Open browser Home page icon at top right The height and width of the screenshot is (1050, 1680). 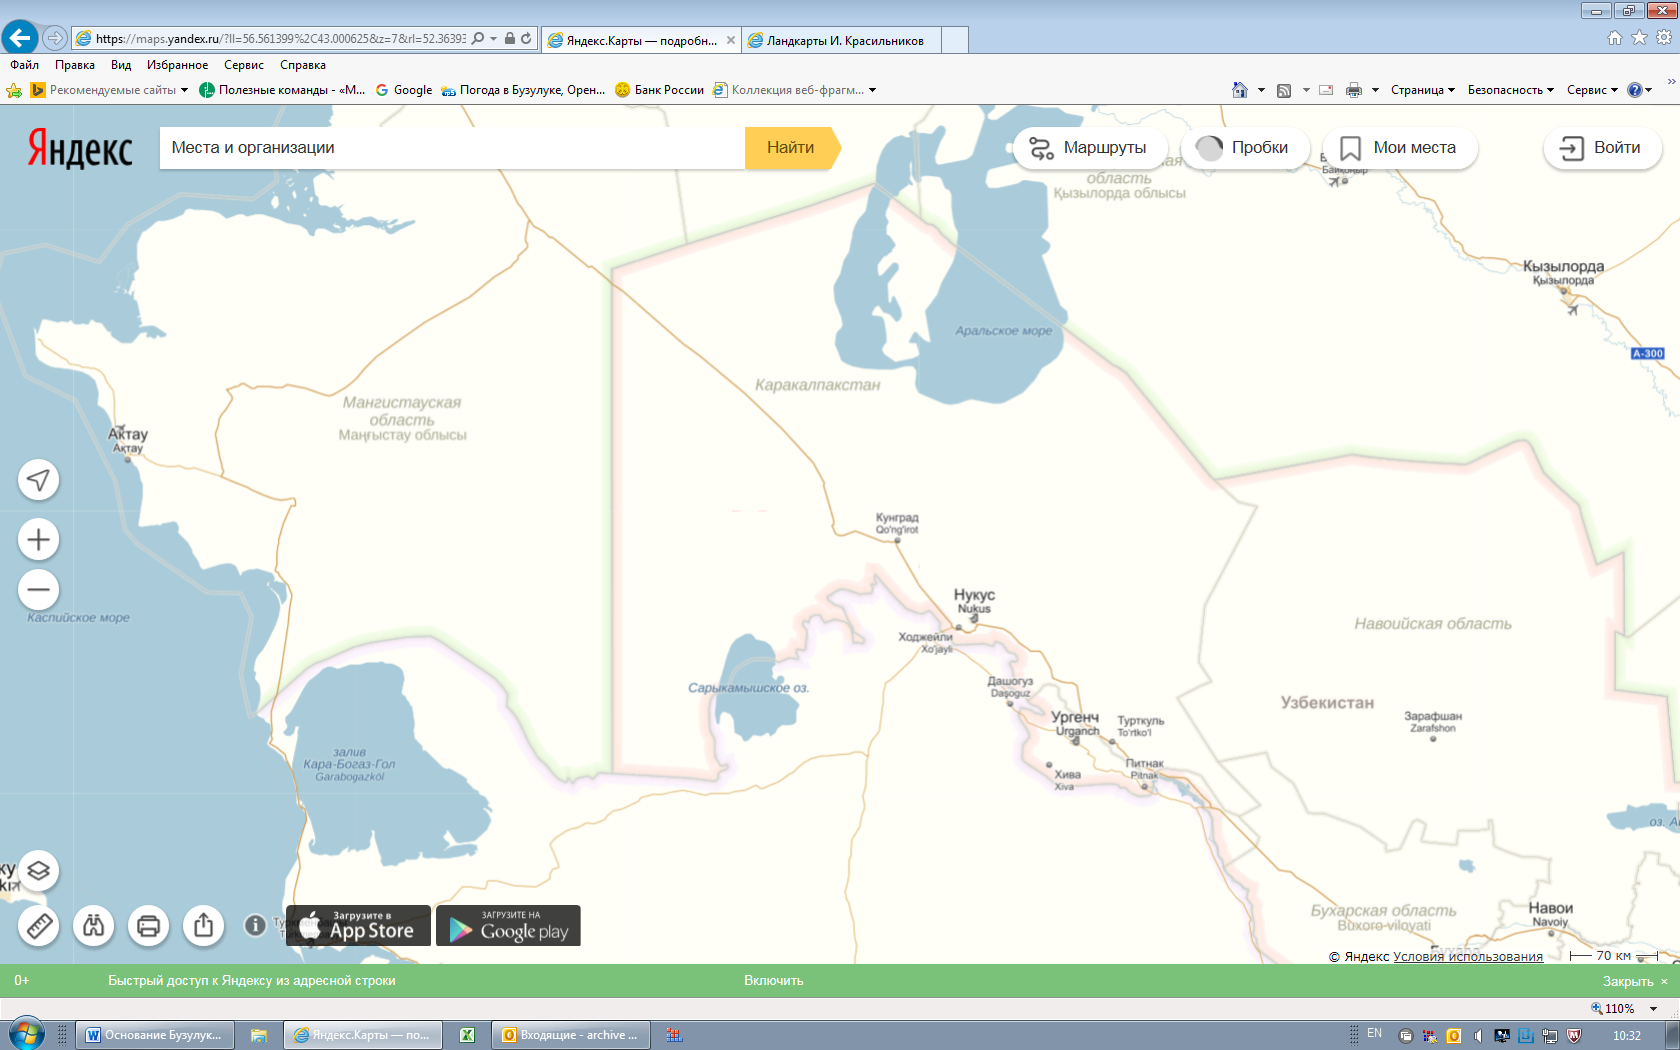(x=1615, y=38)
